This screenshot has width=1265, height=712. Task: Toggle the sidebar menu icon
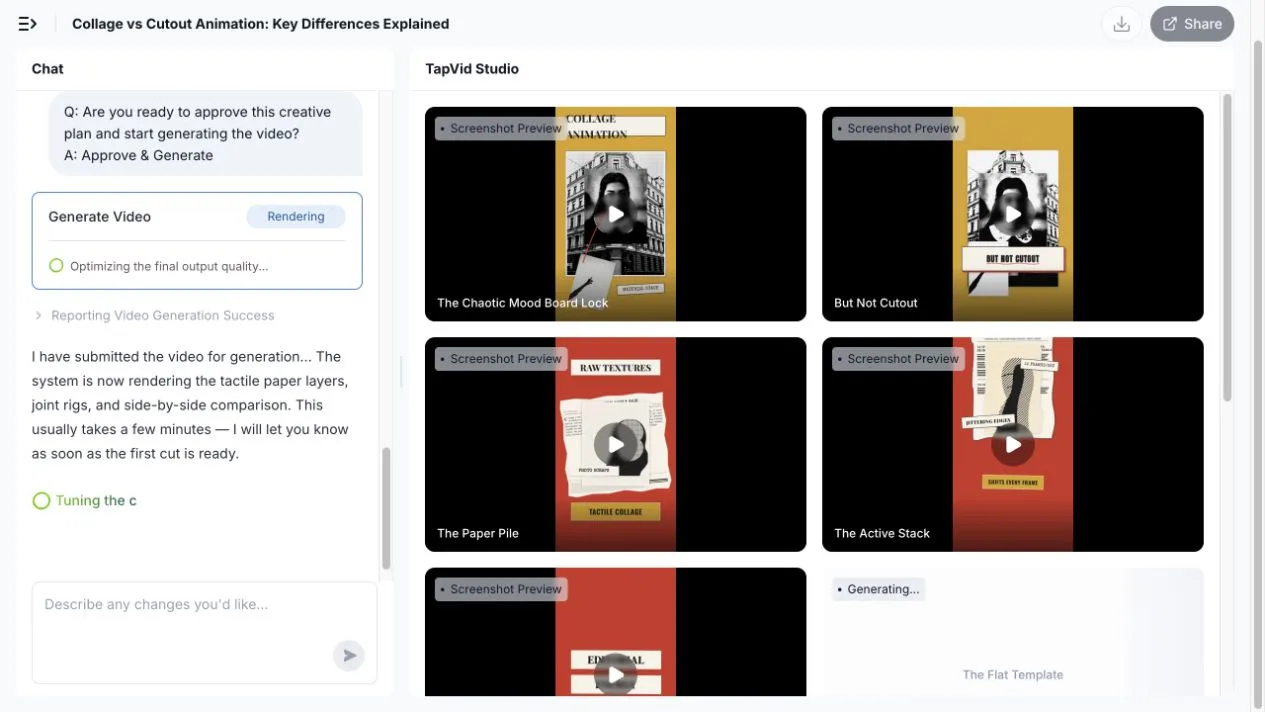27,24
